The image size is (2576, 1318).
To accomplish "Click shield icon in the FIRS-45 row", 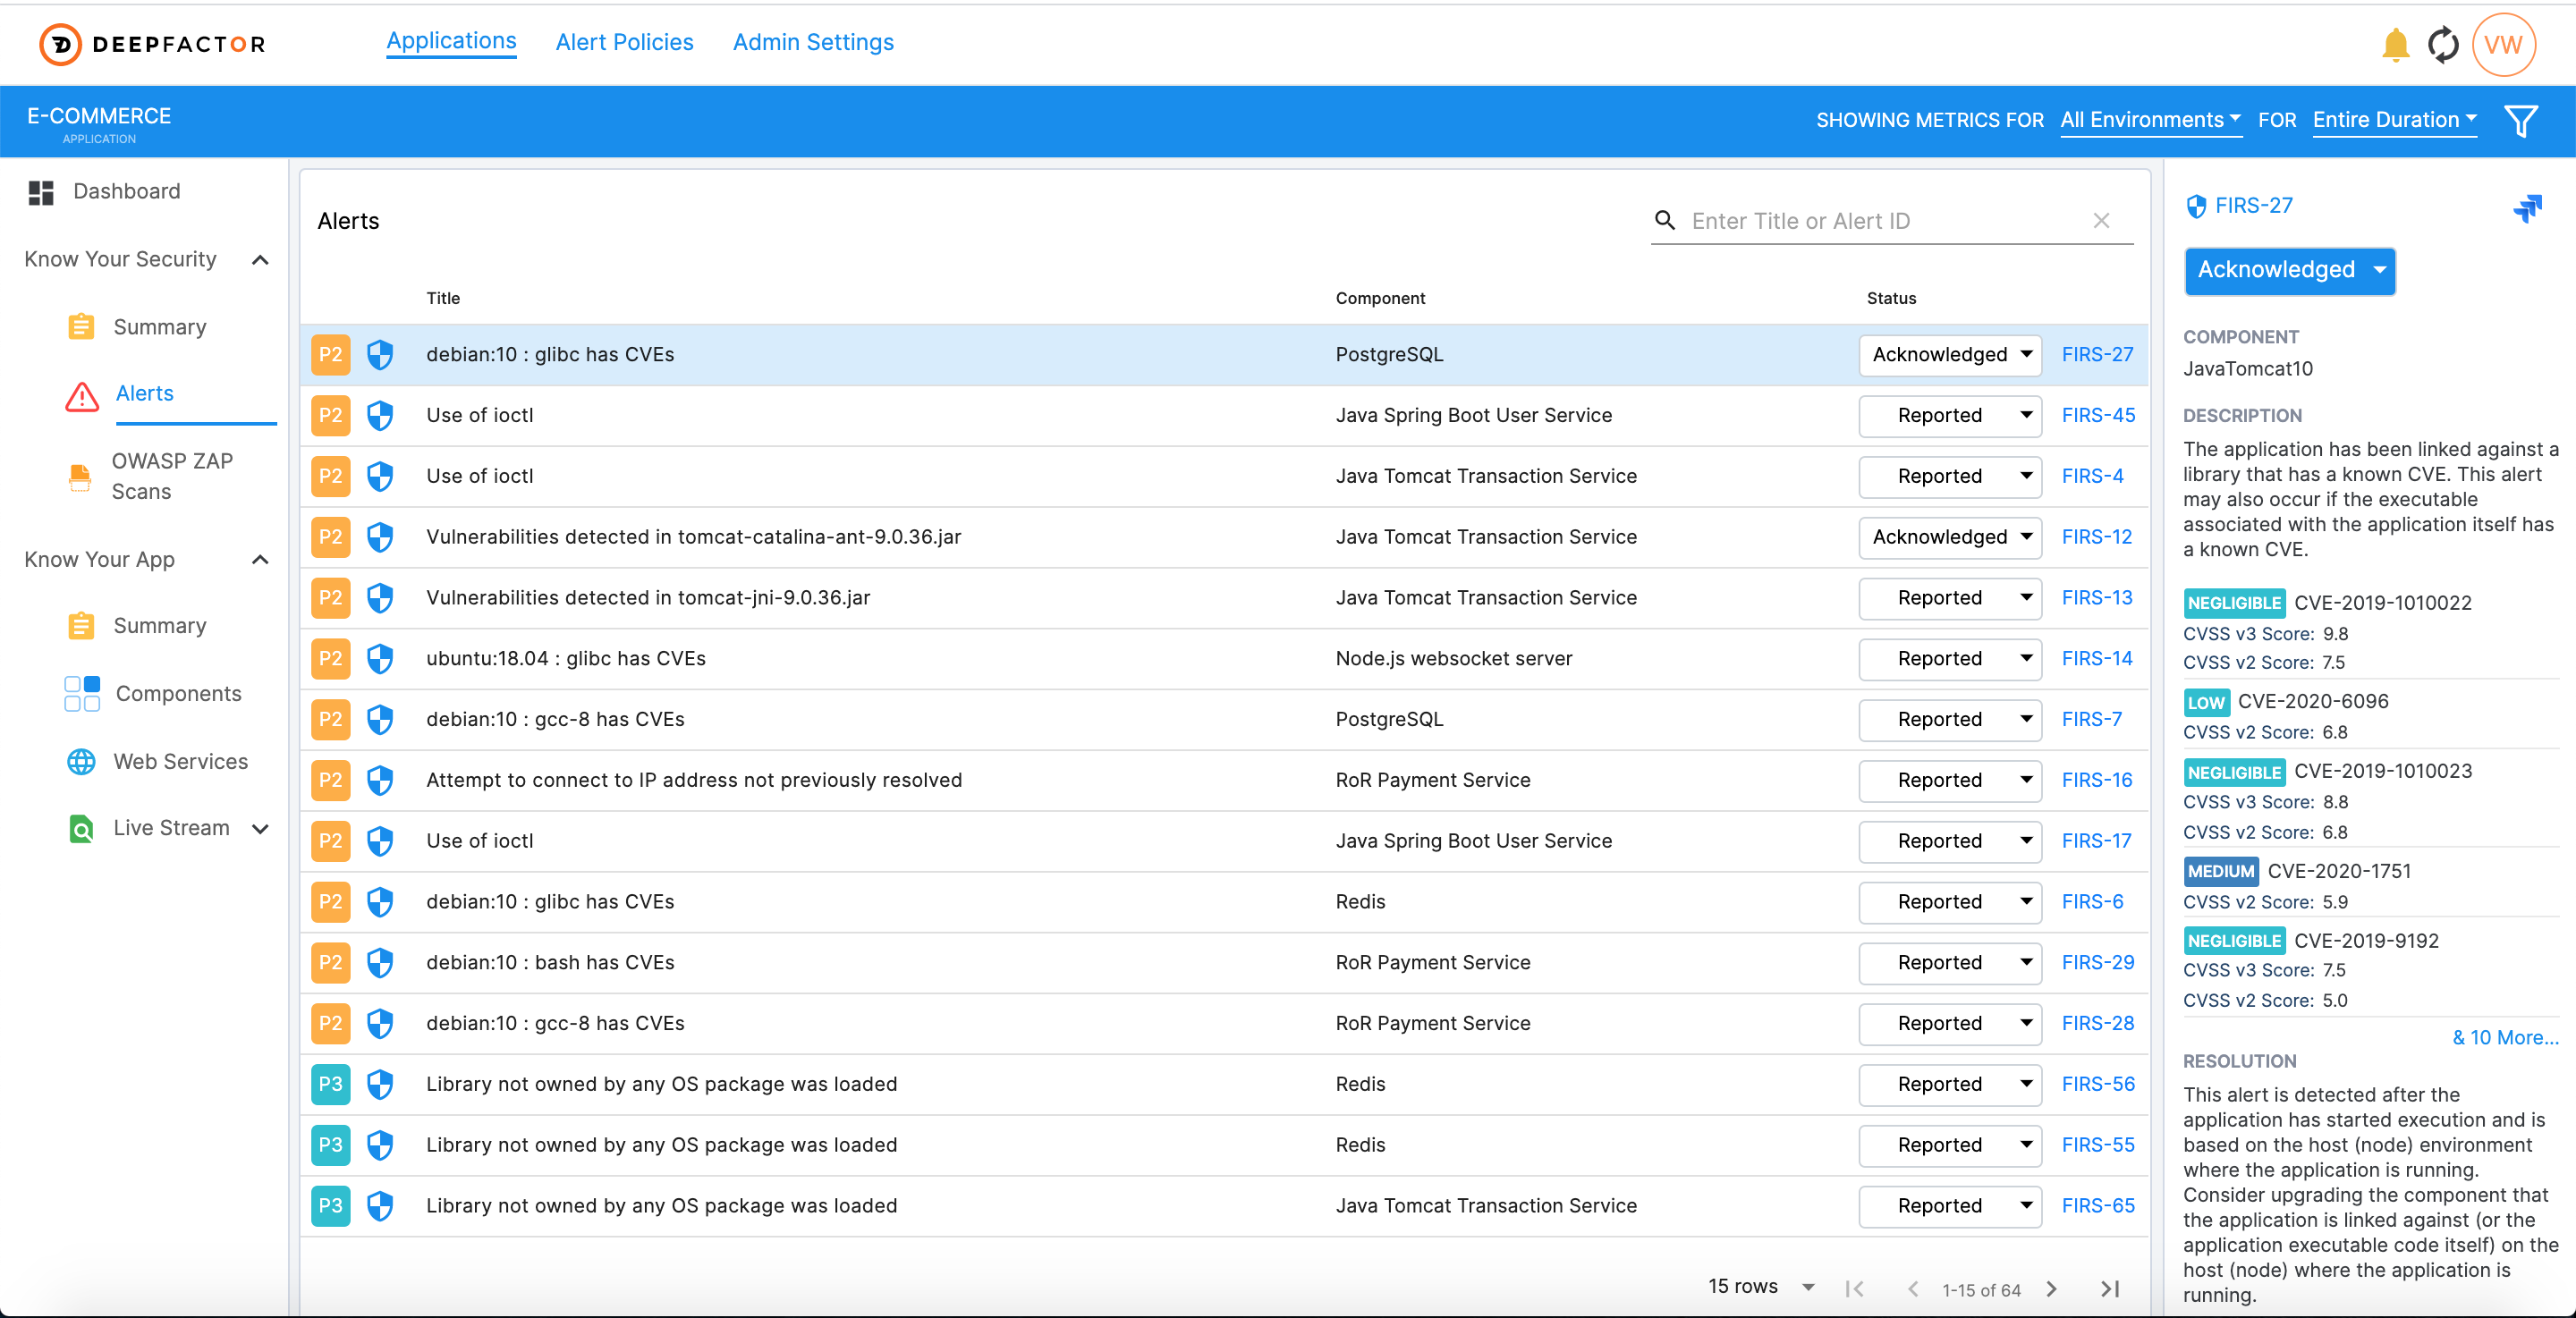I will click(x=380, y=416).
